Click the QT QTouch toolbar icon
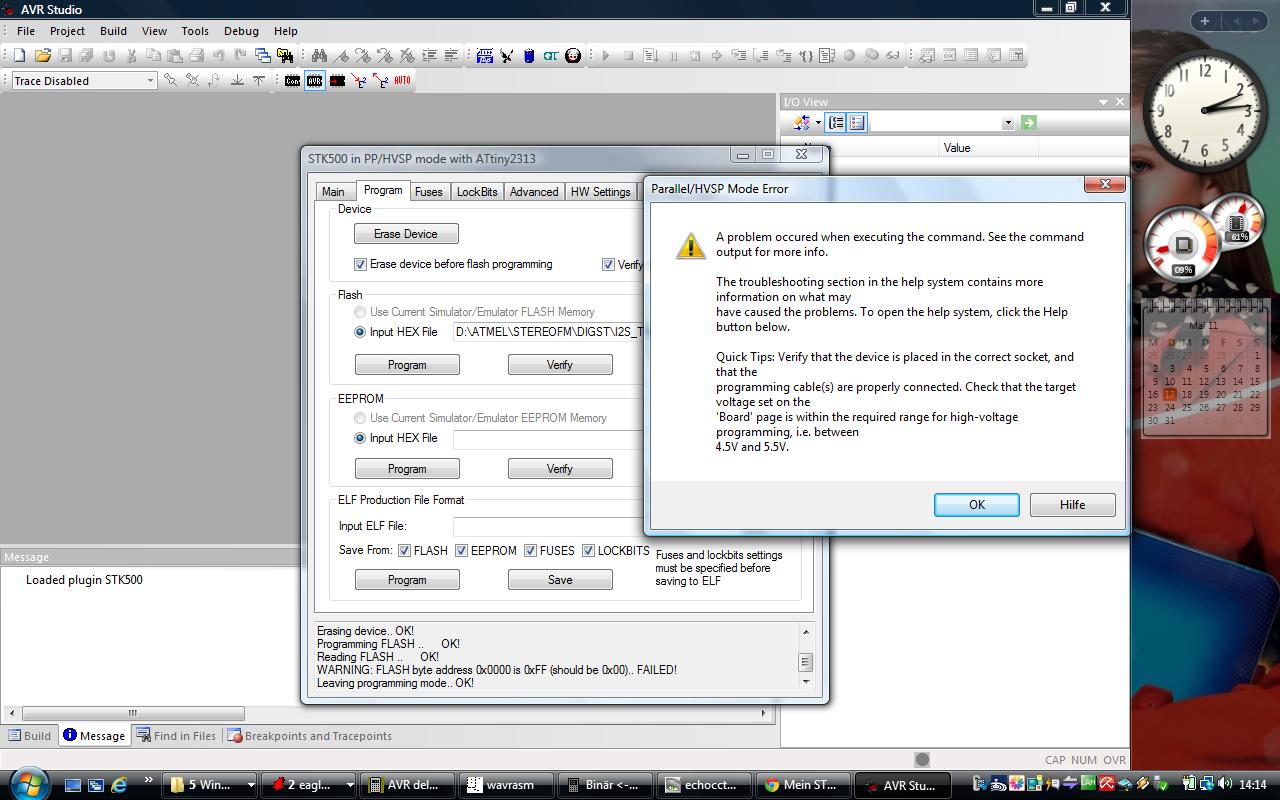 (551, 56)
